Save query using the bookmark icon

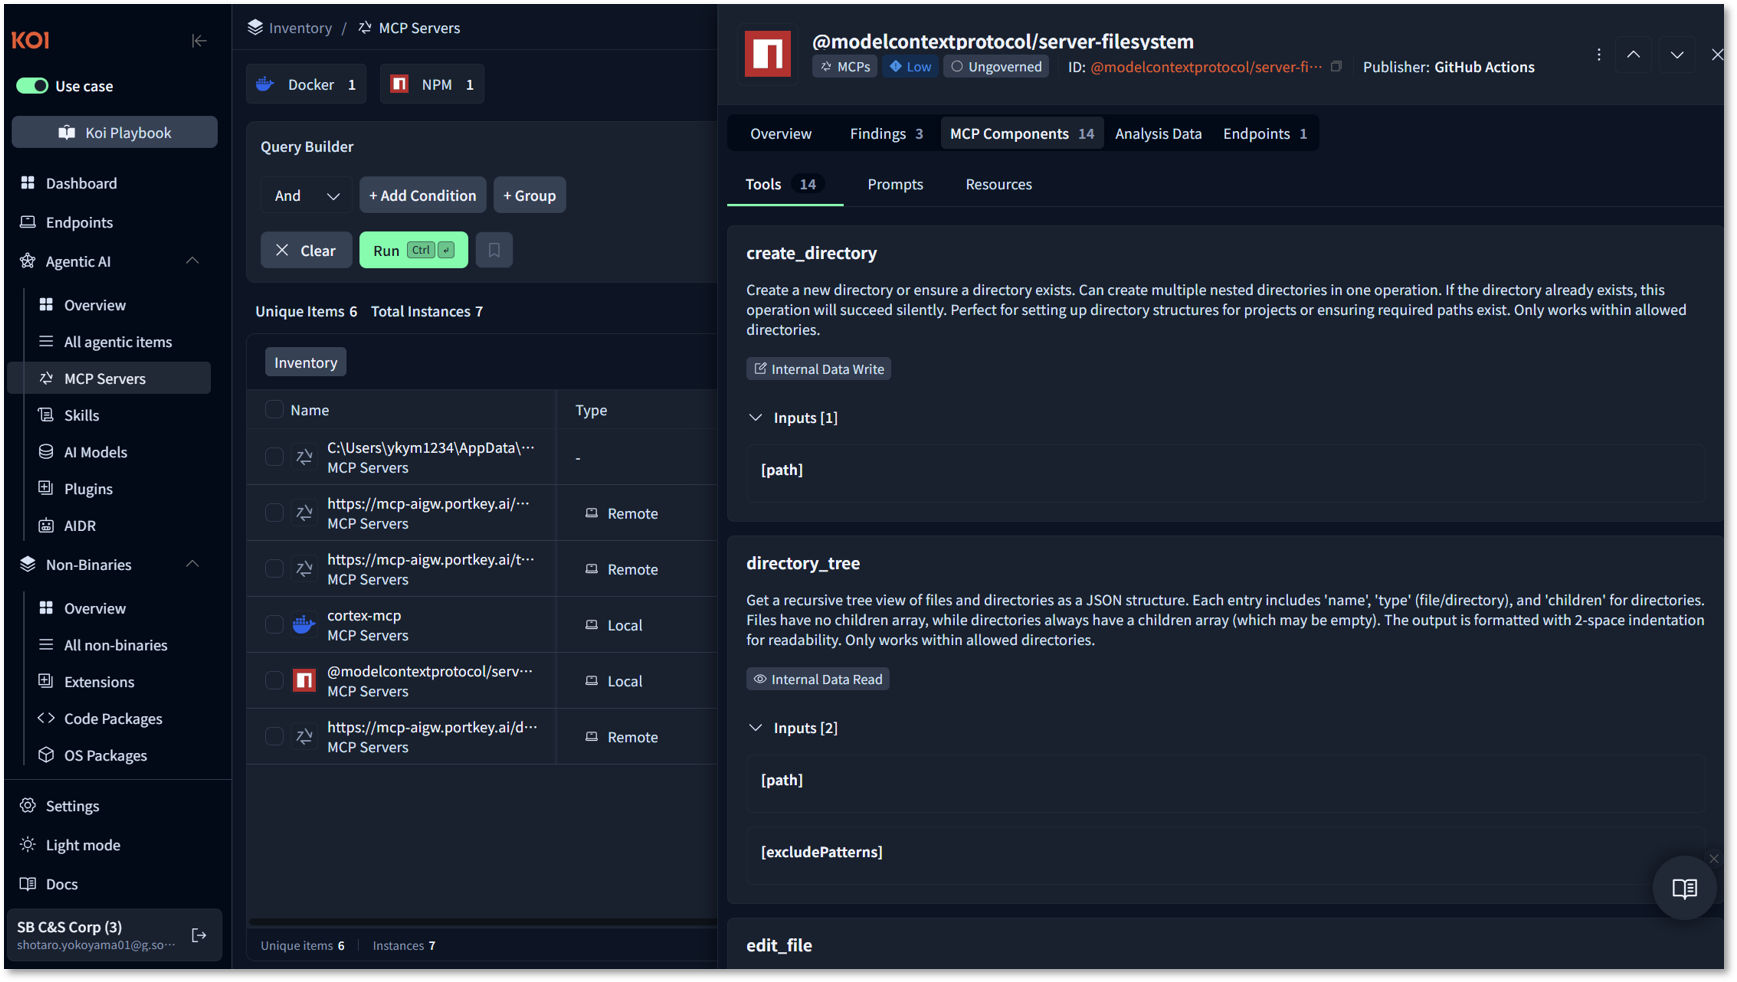pos(494,250)
